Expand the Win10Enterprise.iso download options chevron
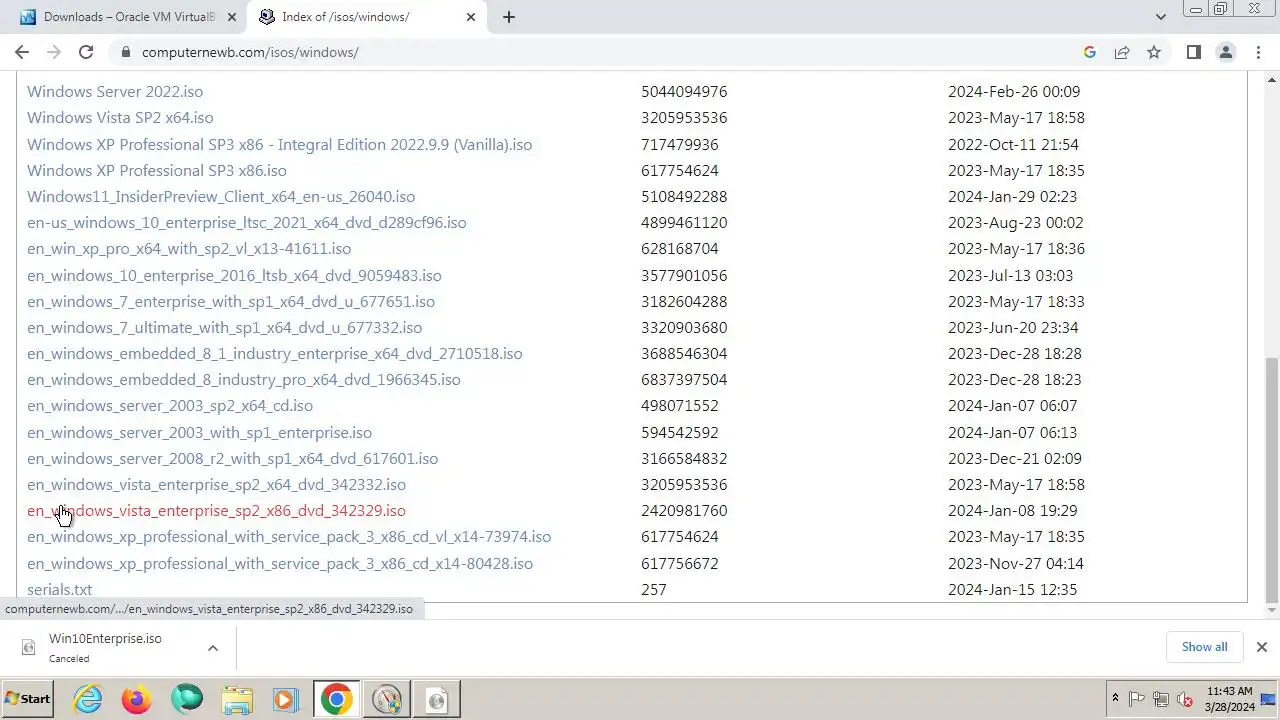This screenshot has height=720, width=1280. pyautogui.click(x=213, y=648)
